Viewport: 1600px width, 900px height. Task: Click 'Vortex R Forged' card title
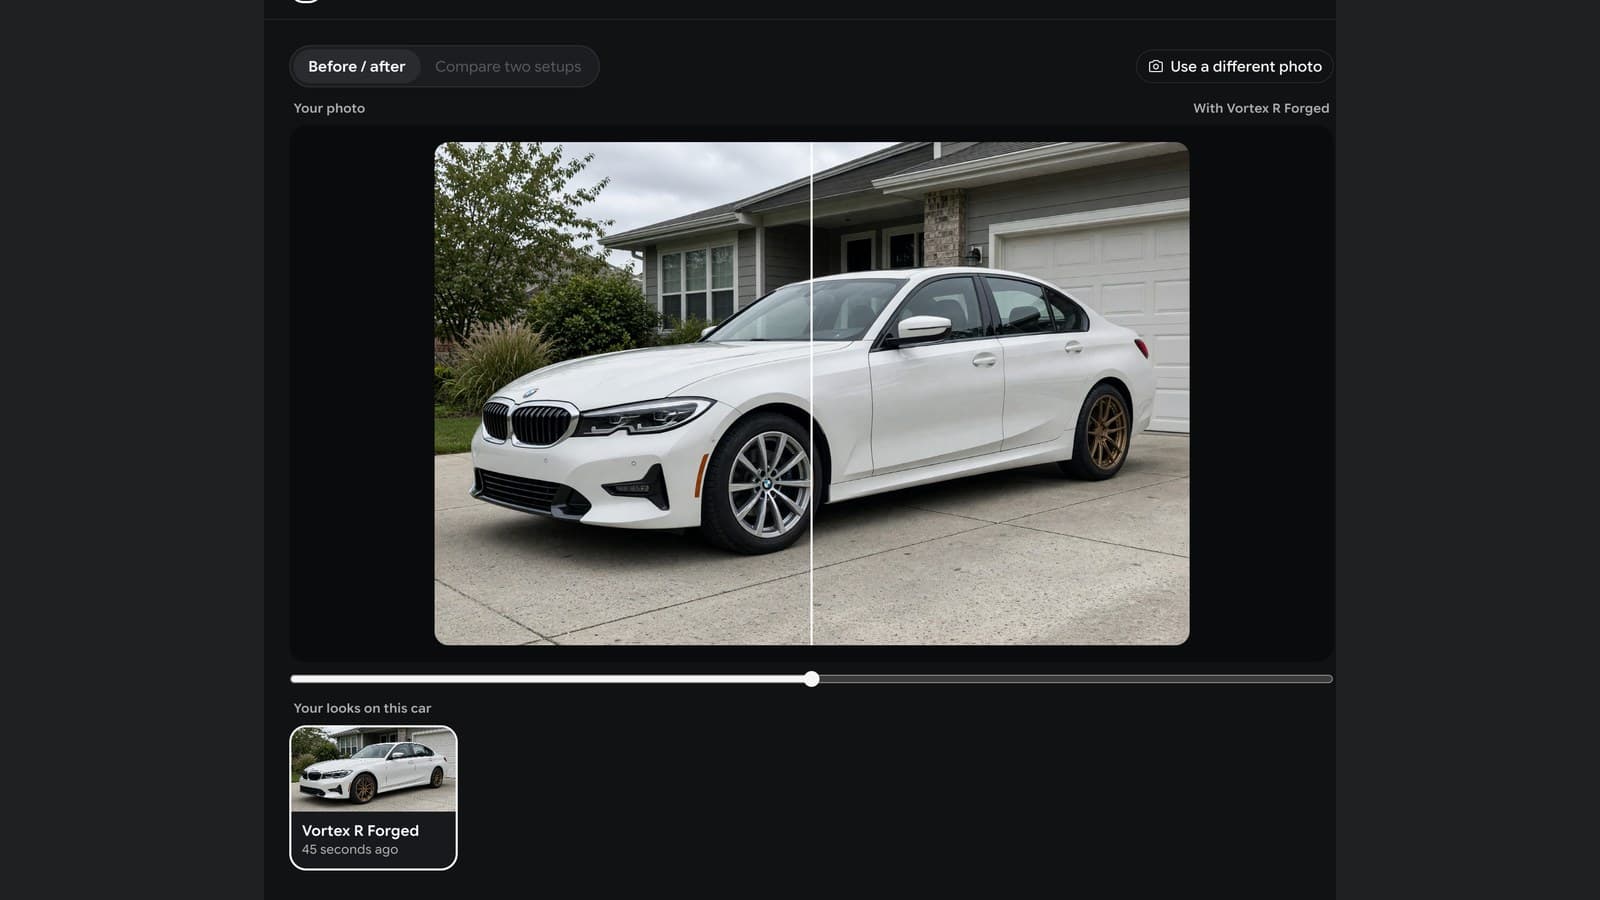tap(360, 830)
